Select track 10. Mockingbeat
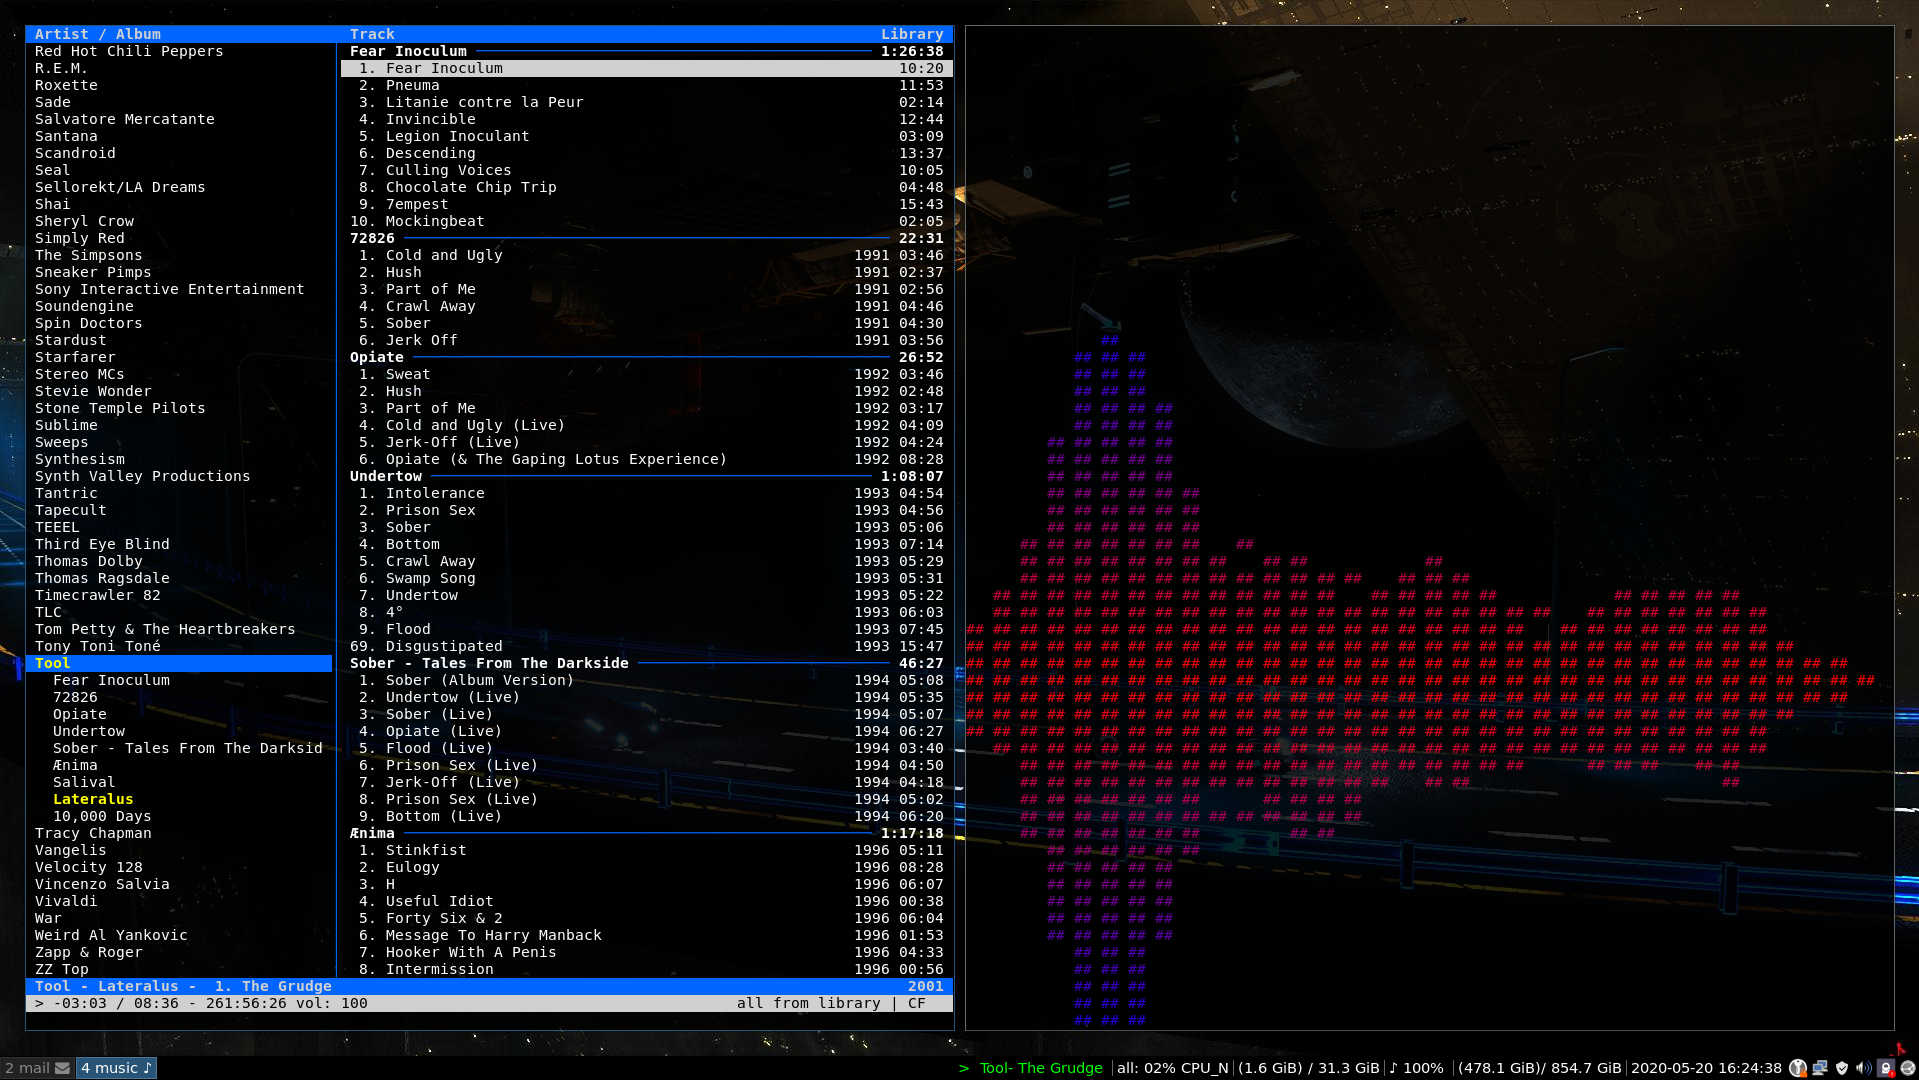This screenshot has height=1080, width=1919. 646,221
